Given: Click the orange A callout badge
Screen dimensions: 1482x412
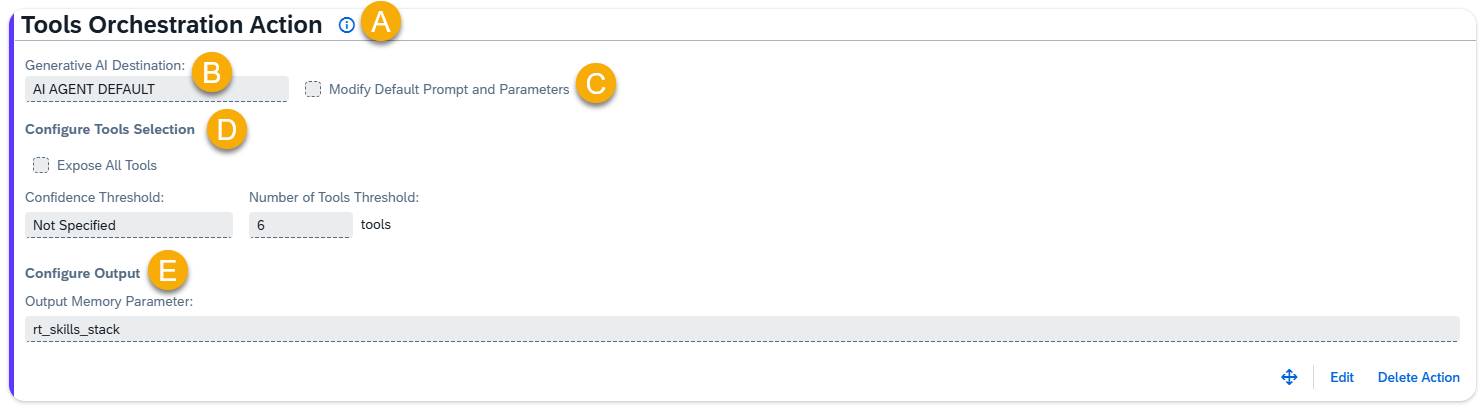Looking at the screenshot, I should tap(379, 22).
